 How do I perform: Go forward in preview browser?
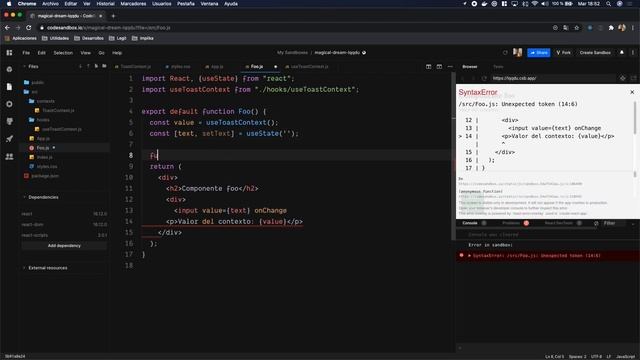[473, 78]
